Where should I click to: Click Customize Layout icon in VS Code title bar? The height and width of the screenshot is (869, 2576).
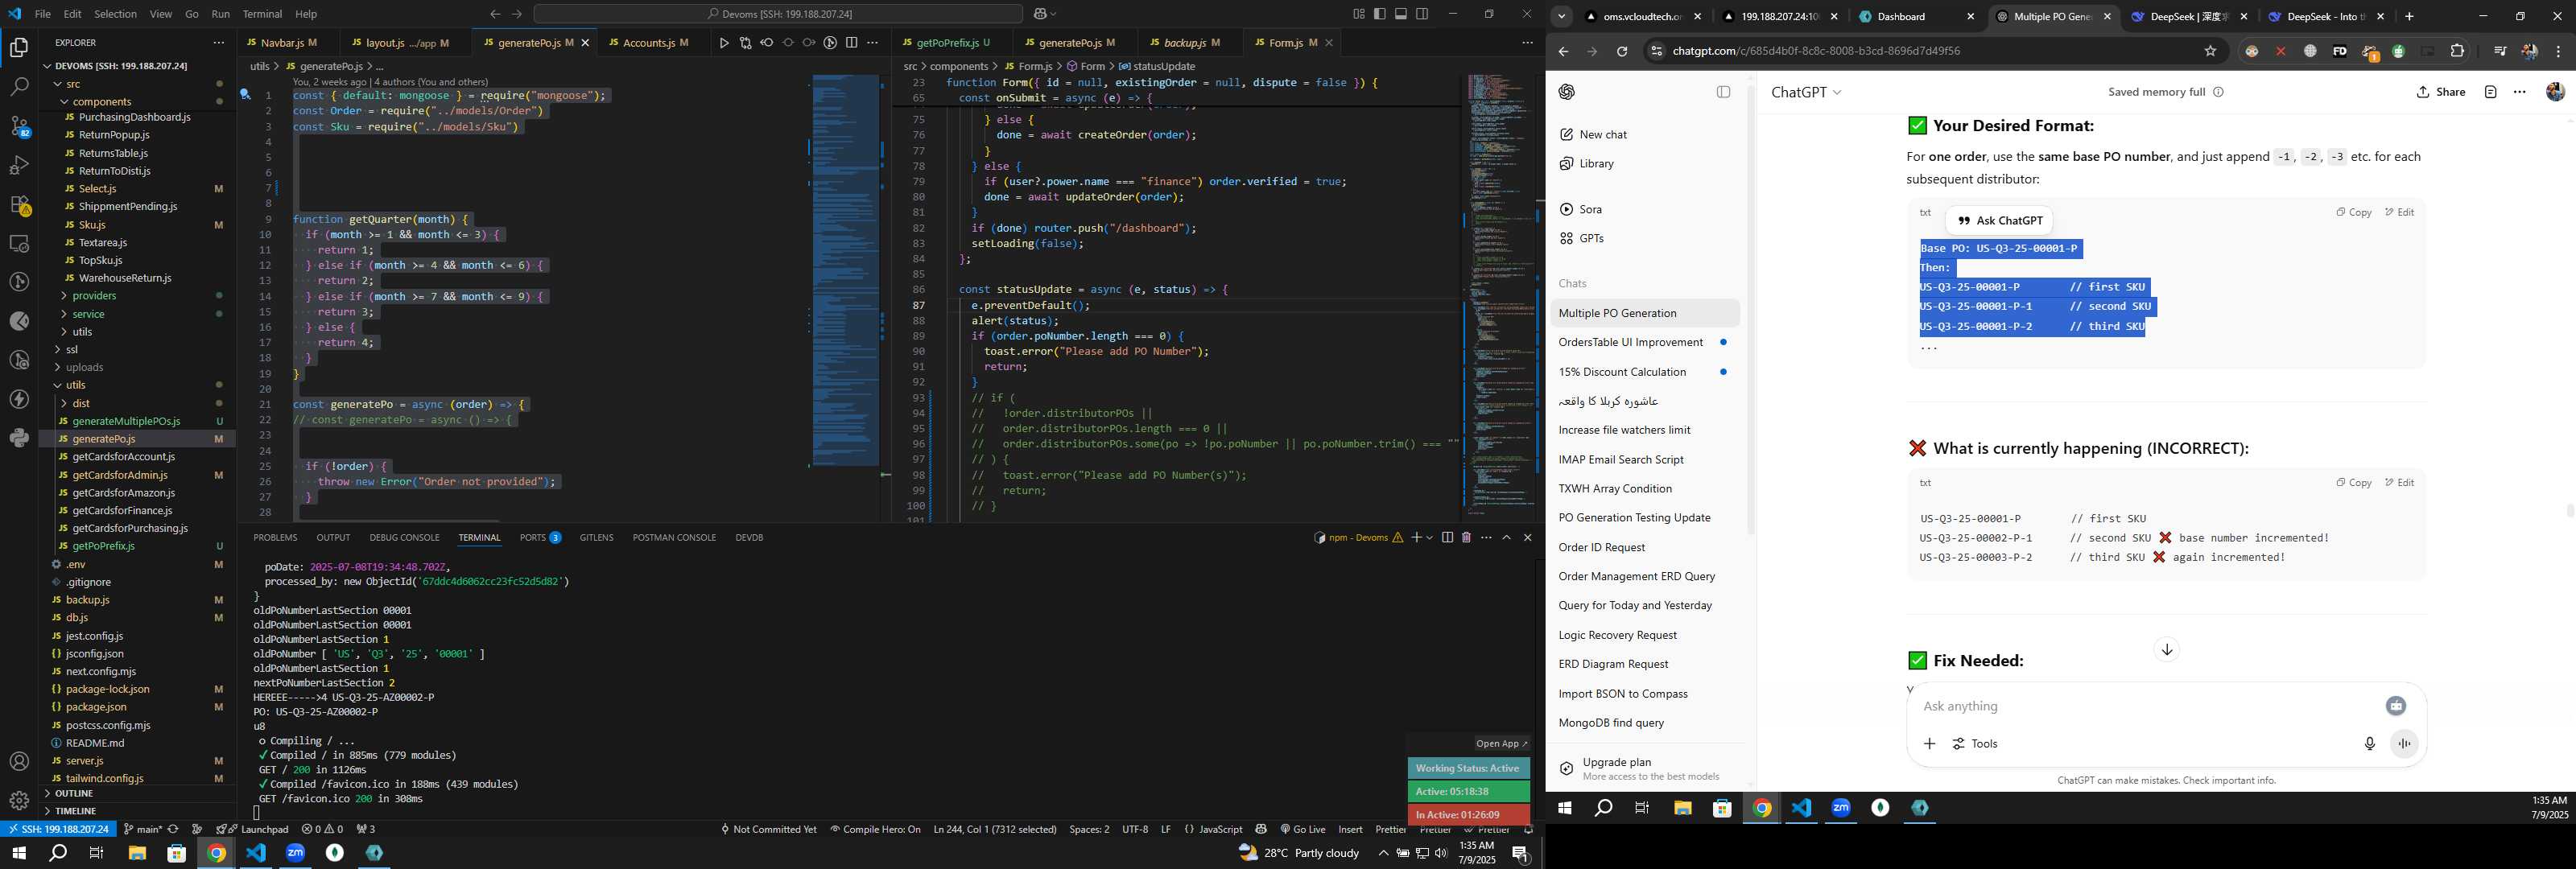coord(1359,14)
